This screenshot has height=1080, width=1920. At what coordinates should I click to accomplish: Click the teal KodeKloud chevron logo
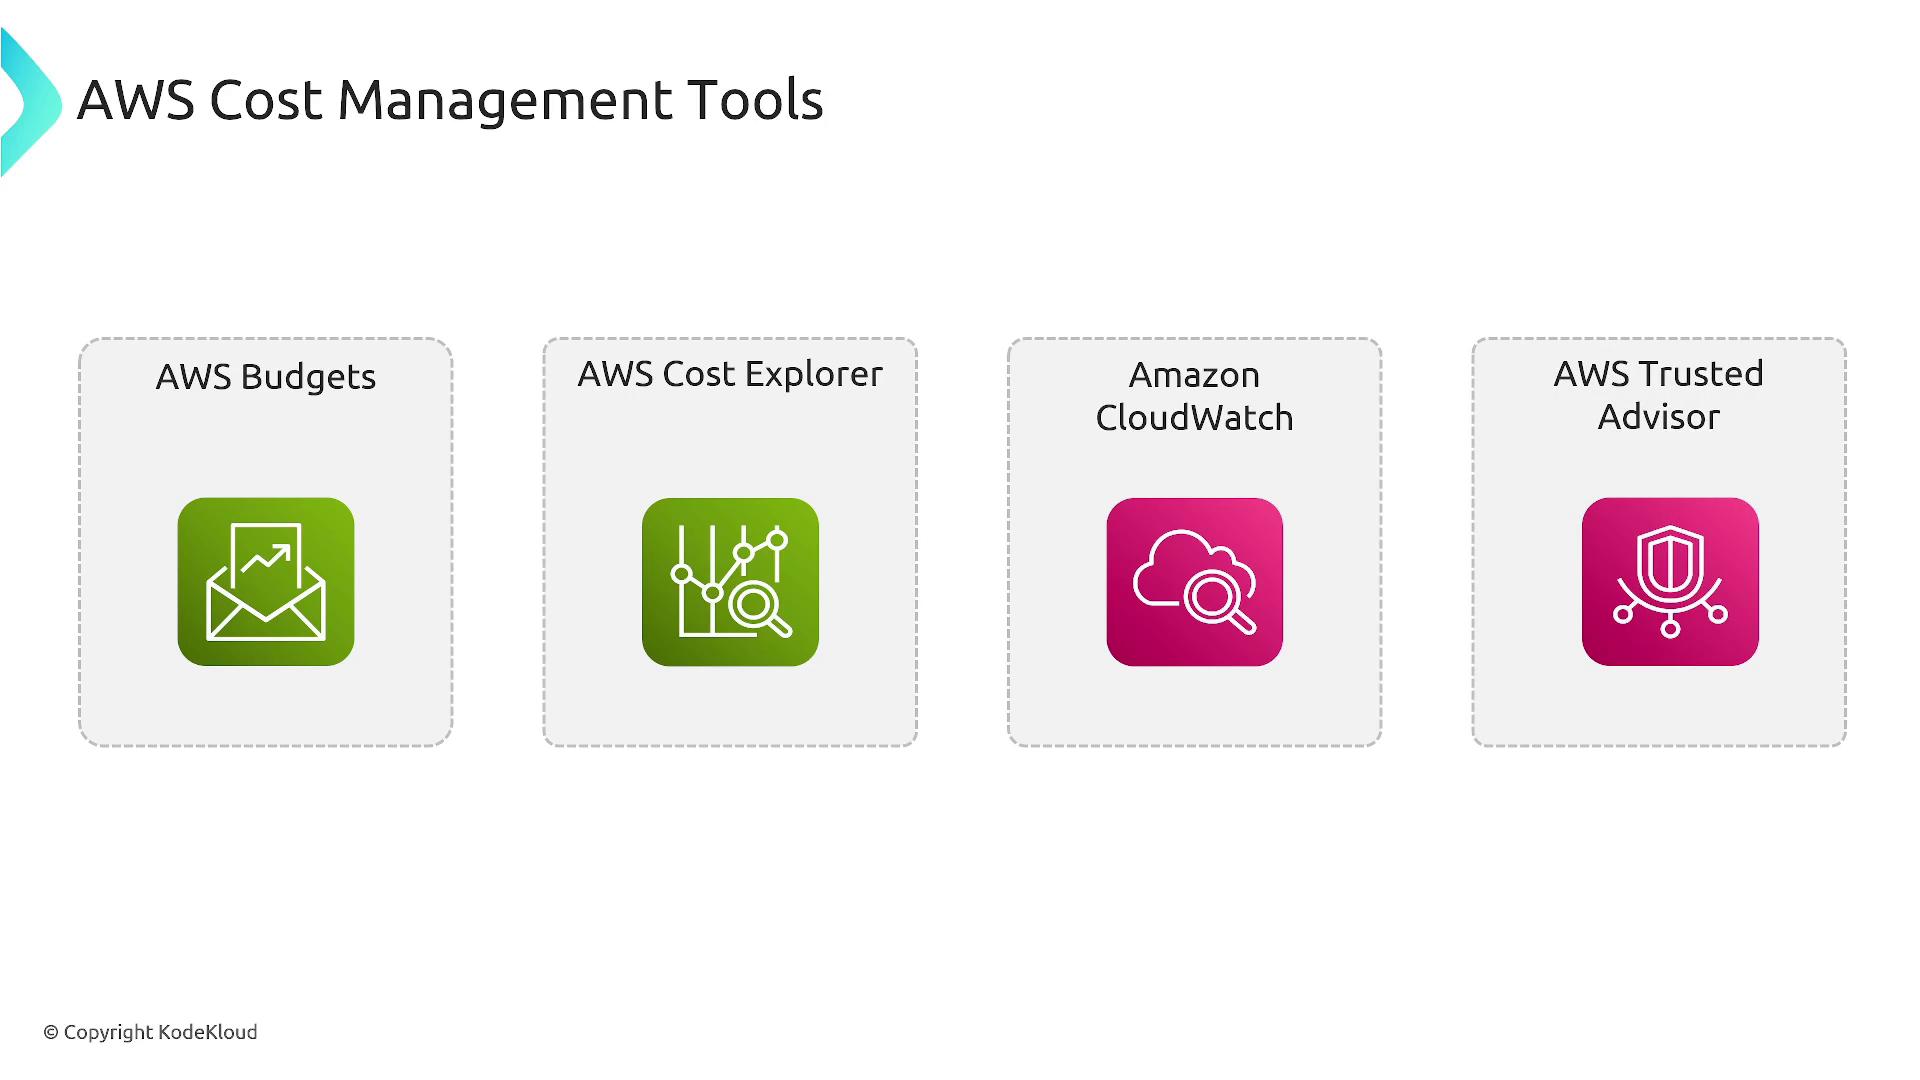(30, 102)
